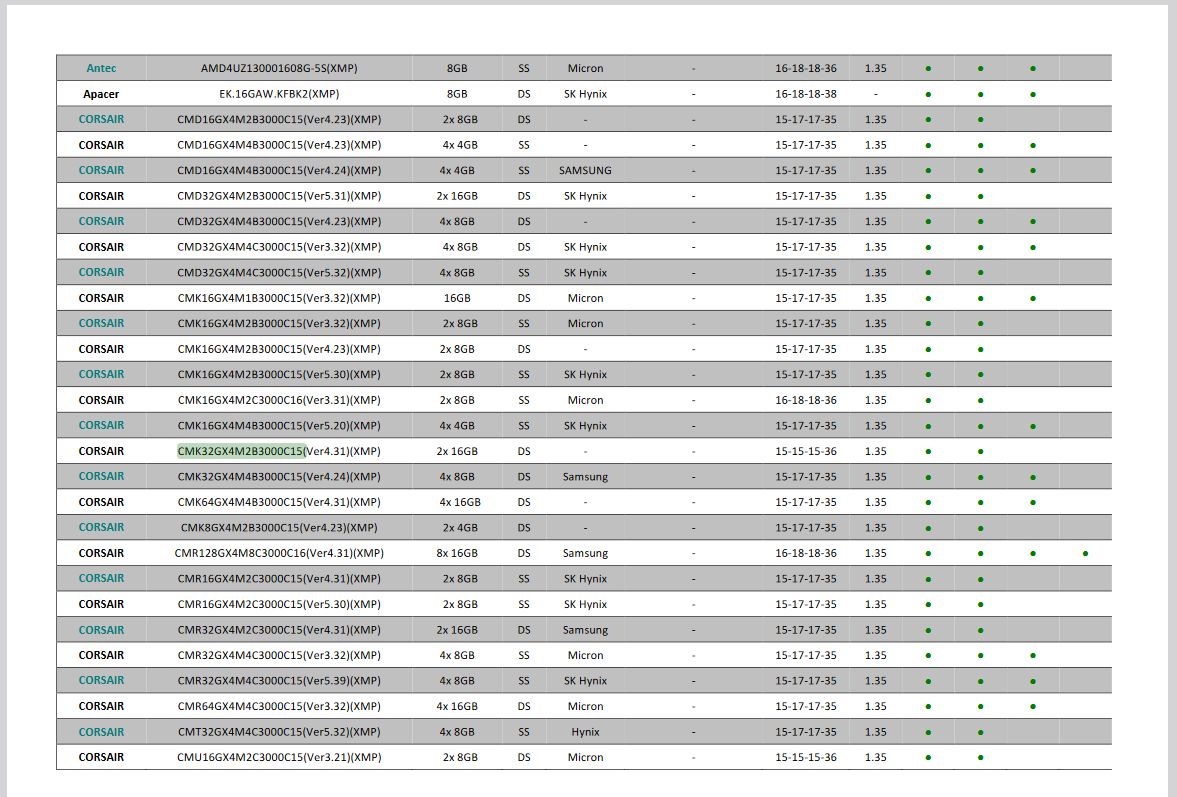Select CMR32GX4M4C3000C15(Ver5.39)(XMP) cell
This screenshot has width=1177, height=797.
(279, 681)
